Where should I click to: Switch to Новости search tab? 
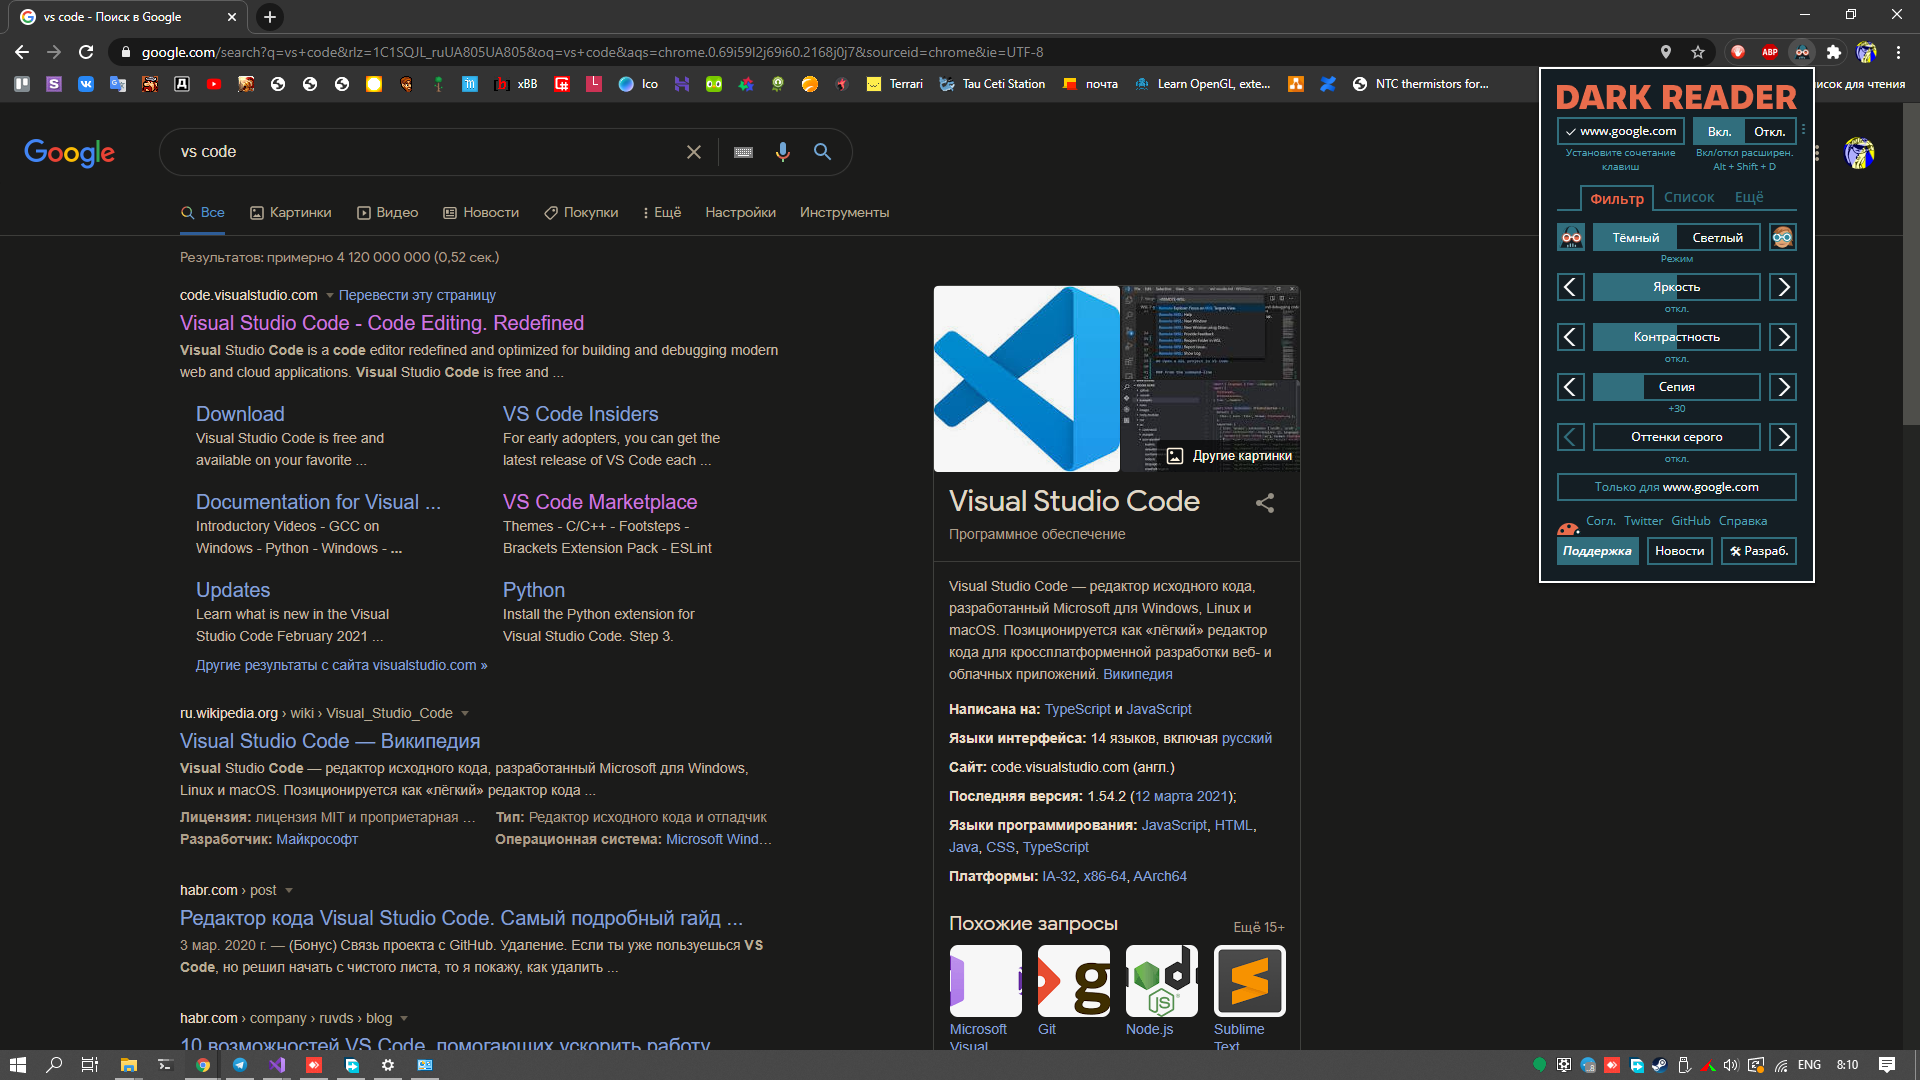tap(481, 213)
